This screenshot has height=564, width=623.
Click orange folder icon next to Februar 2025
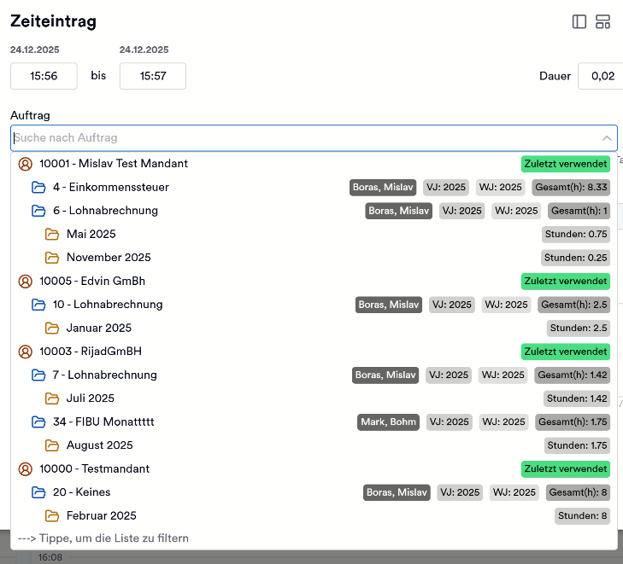click(x=53, y=516)
